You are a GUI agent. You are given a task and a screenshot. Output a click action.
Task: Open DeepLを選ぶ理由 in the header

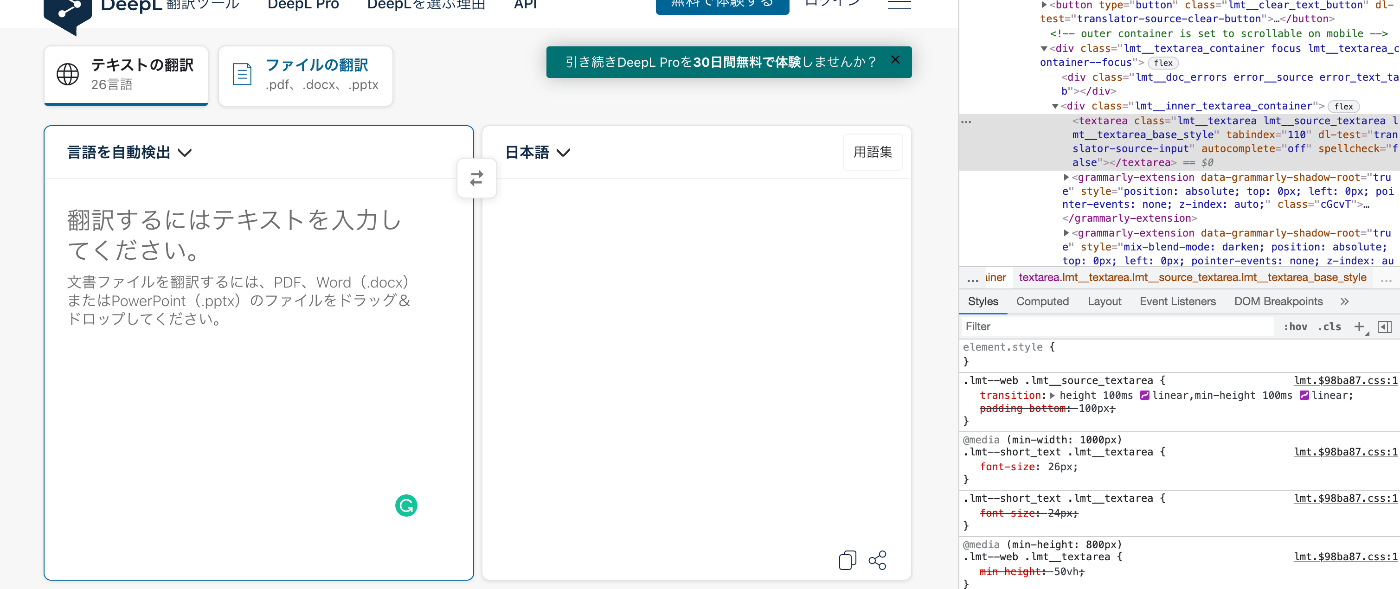pos(426,4)
